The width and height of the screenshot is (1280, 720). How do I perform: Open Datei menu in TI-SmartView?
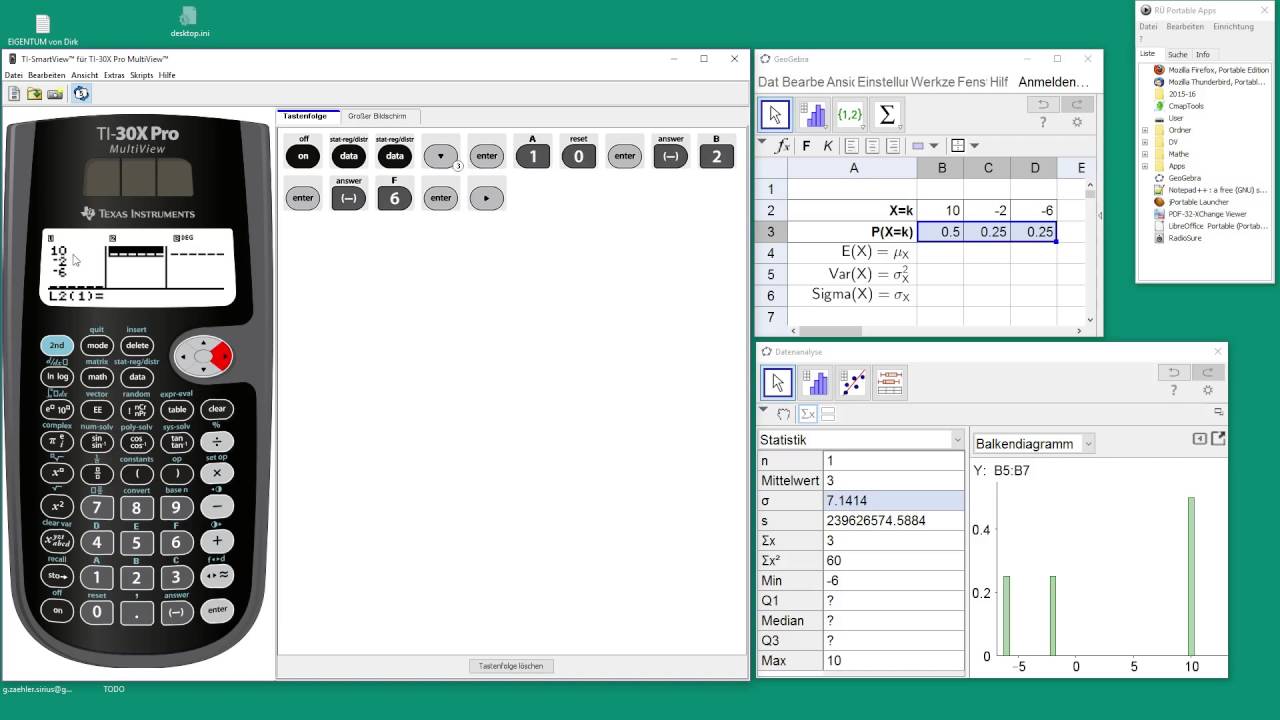(13, 75)
